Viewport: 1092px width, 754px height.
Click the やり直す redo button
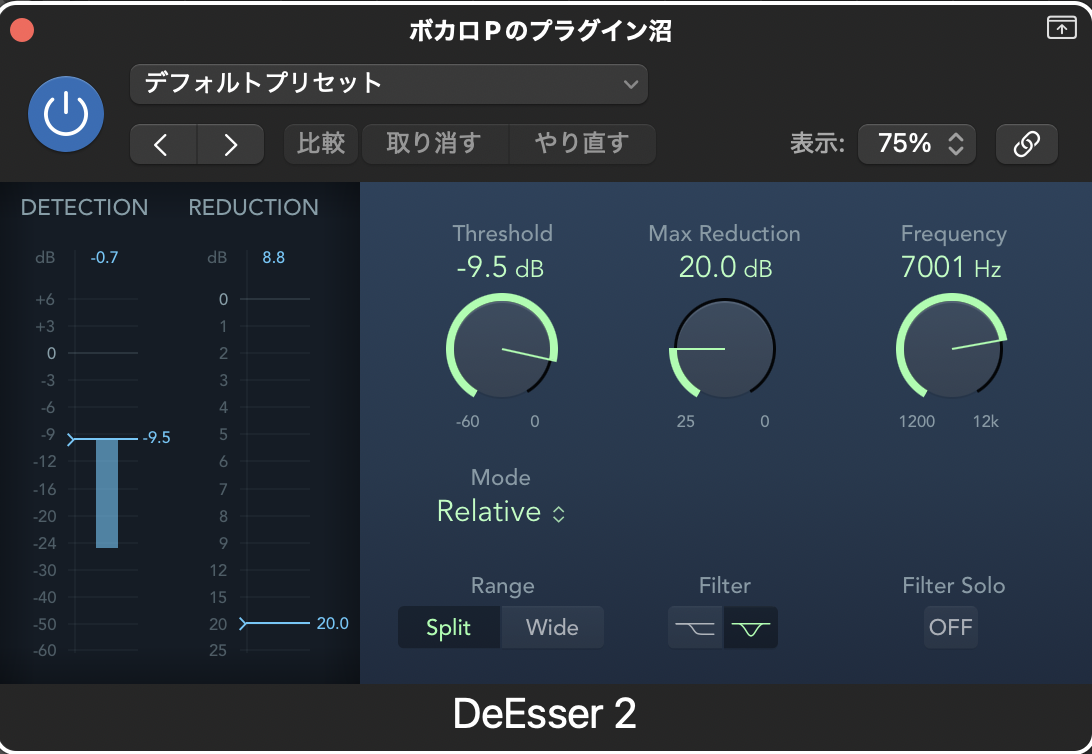click(582, 144)
